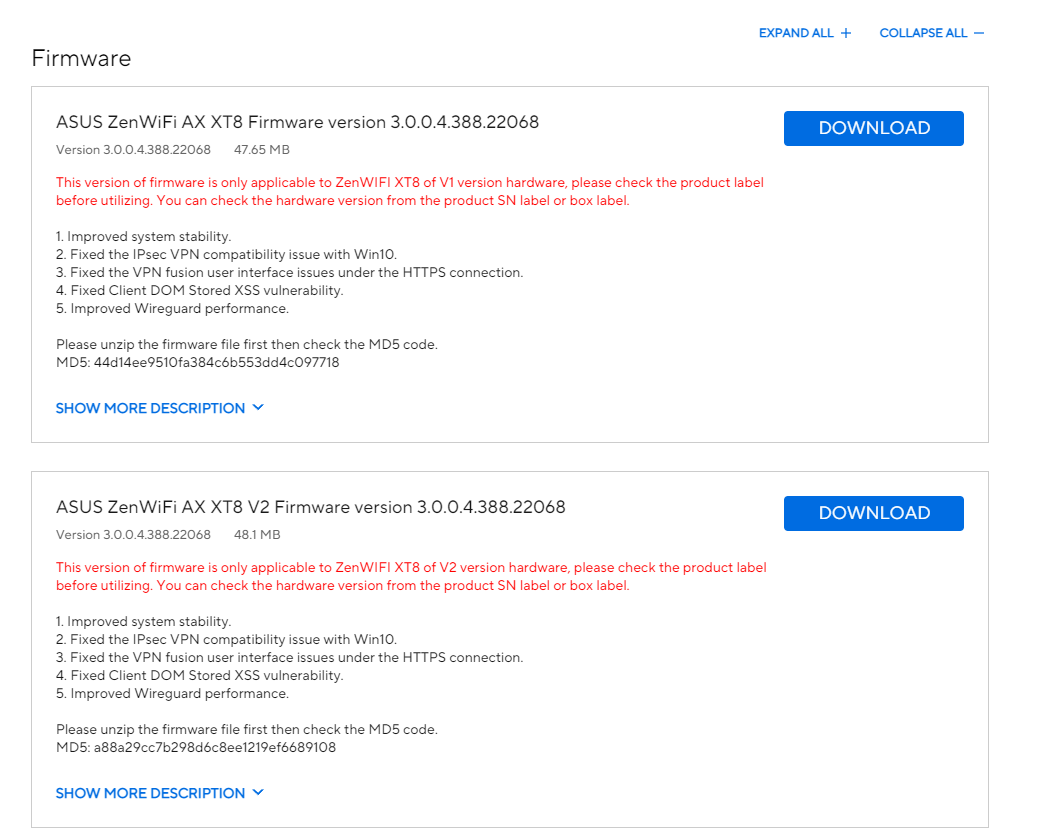This screenshot has width=1064, height=833.
Task: Download the 47.65 MB XT8 V1 firmware
Action: pyautogui.click(x=873, y=128)
